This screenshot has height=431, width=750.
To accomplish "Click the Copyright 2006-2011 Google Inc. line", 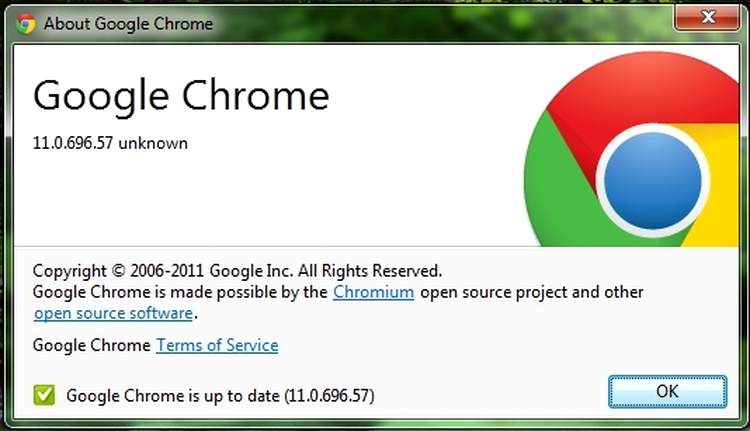I will tap(237, 271).
